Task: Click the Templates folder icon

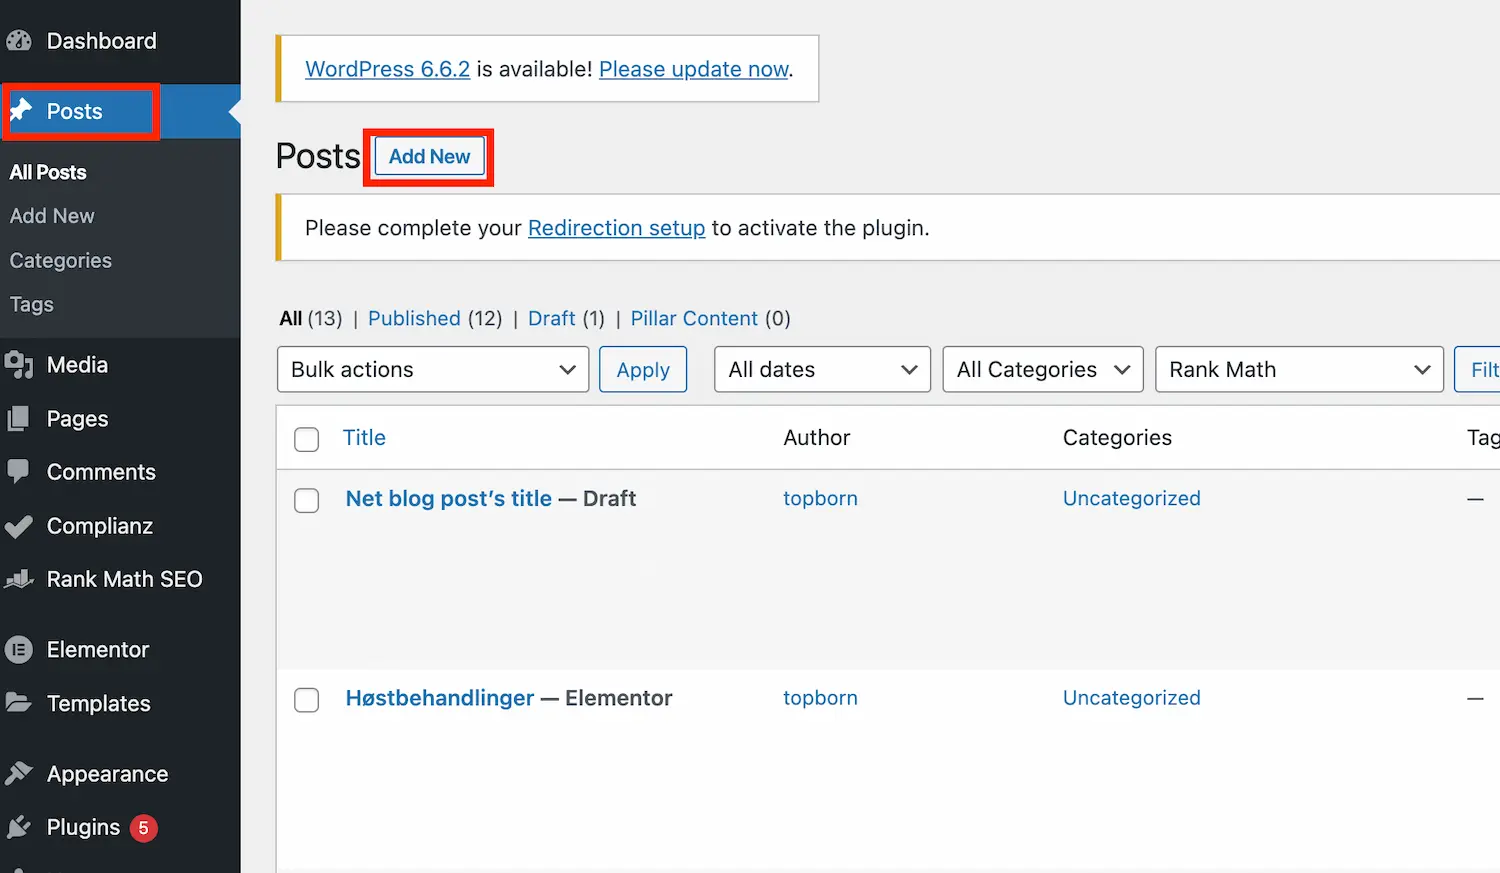Action: (19, 703)
